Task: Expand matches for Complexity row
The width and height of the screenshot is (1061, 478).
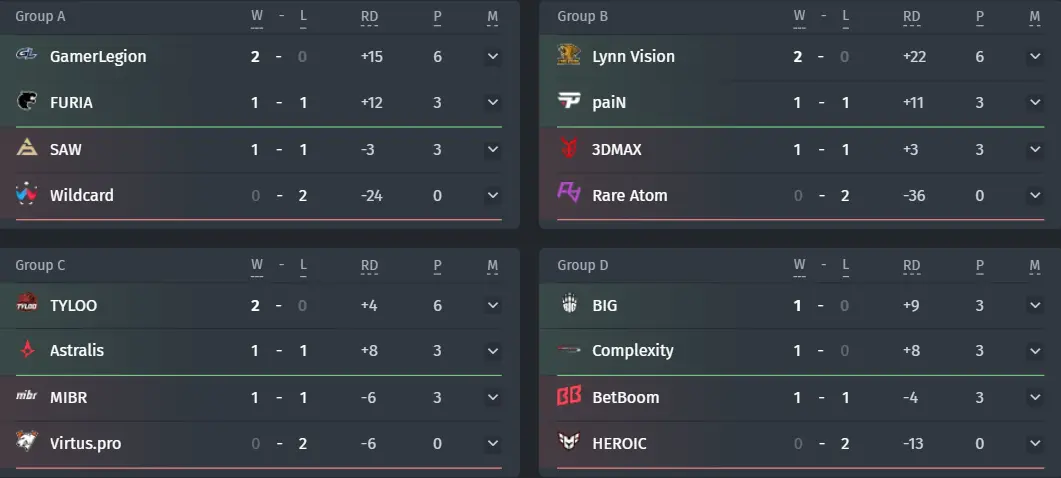Action: pyautogui.click(x=1035, y=351)
